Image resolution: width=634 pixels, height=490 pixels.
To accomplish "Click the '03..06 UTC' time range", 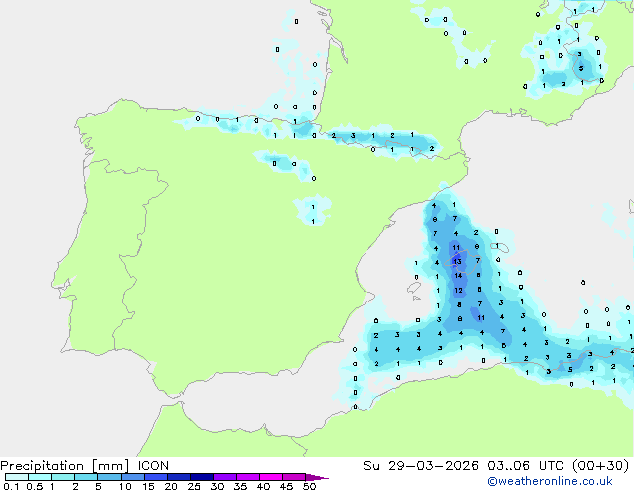I will (x=525, y=466).
